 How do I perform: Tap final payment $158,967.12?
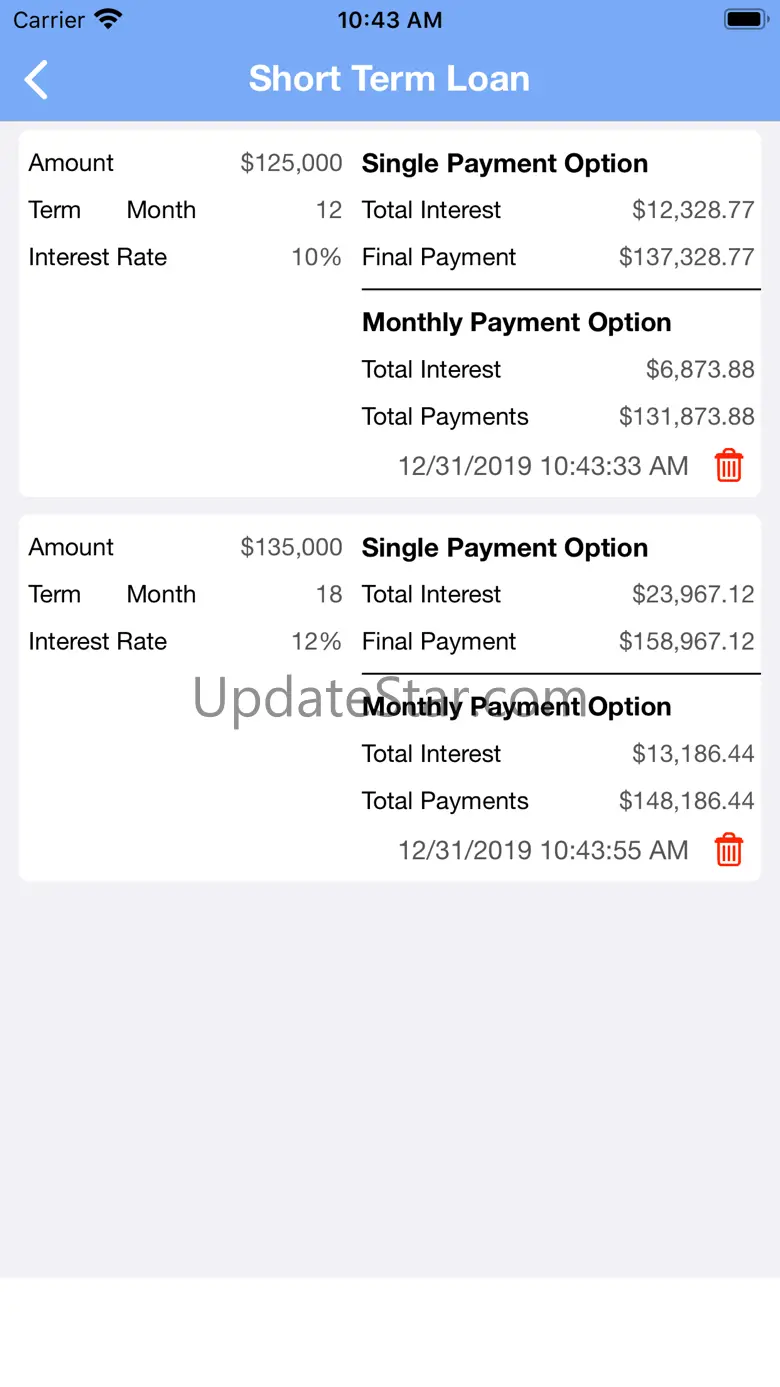click(686, 641)
